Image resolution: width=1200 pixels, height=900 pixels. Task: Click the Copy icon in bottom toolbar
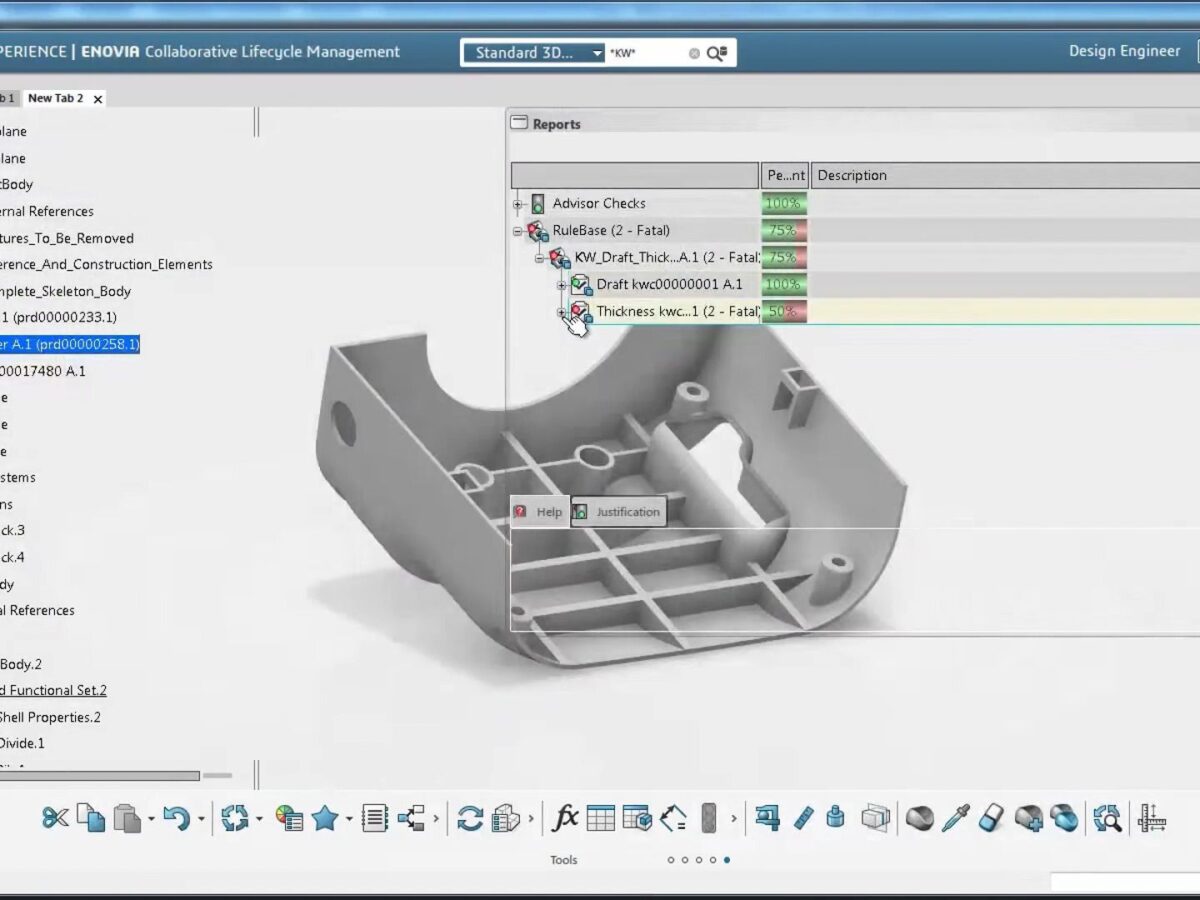coord(91,818)
